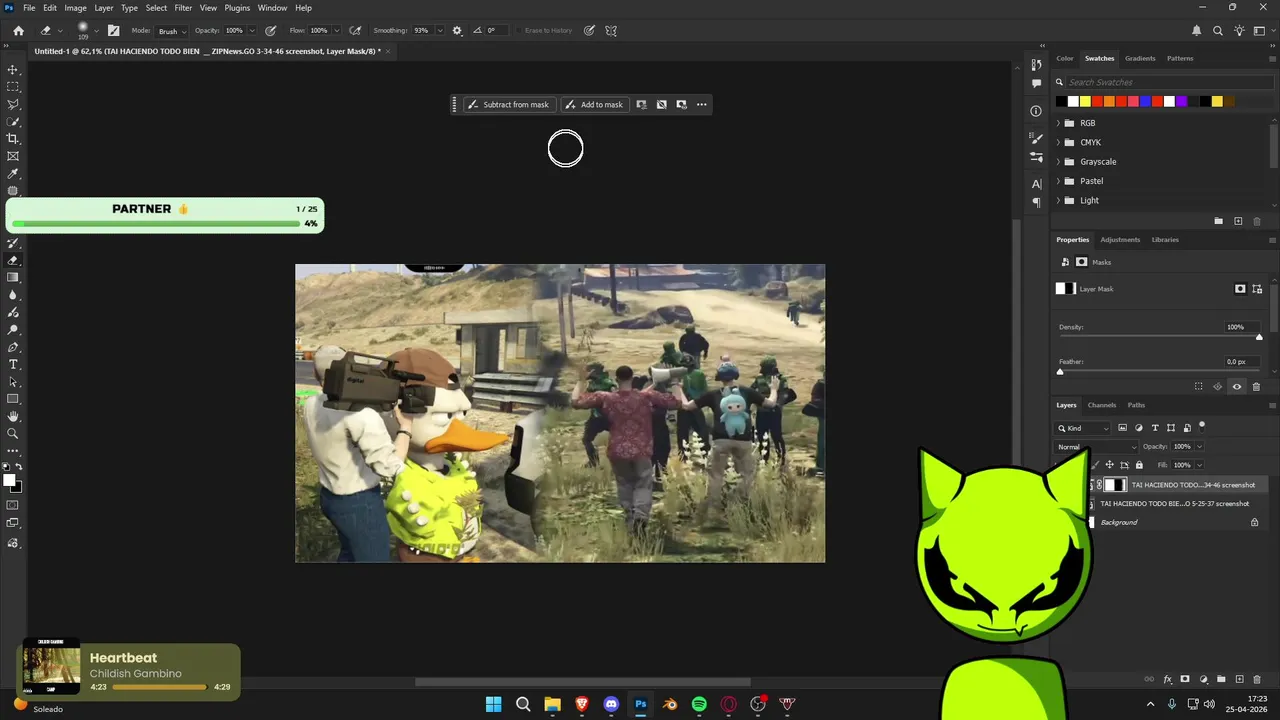Toggle Quick Mask mode

click(x=13, y=505)
